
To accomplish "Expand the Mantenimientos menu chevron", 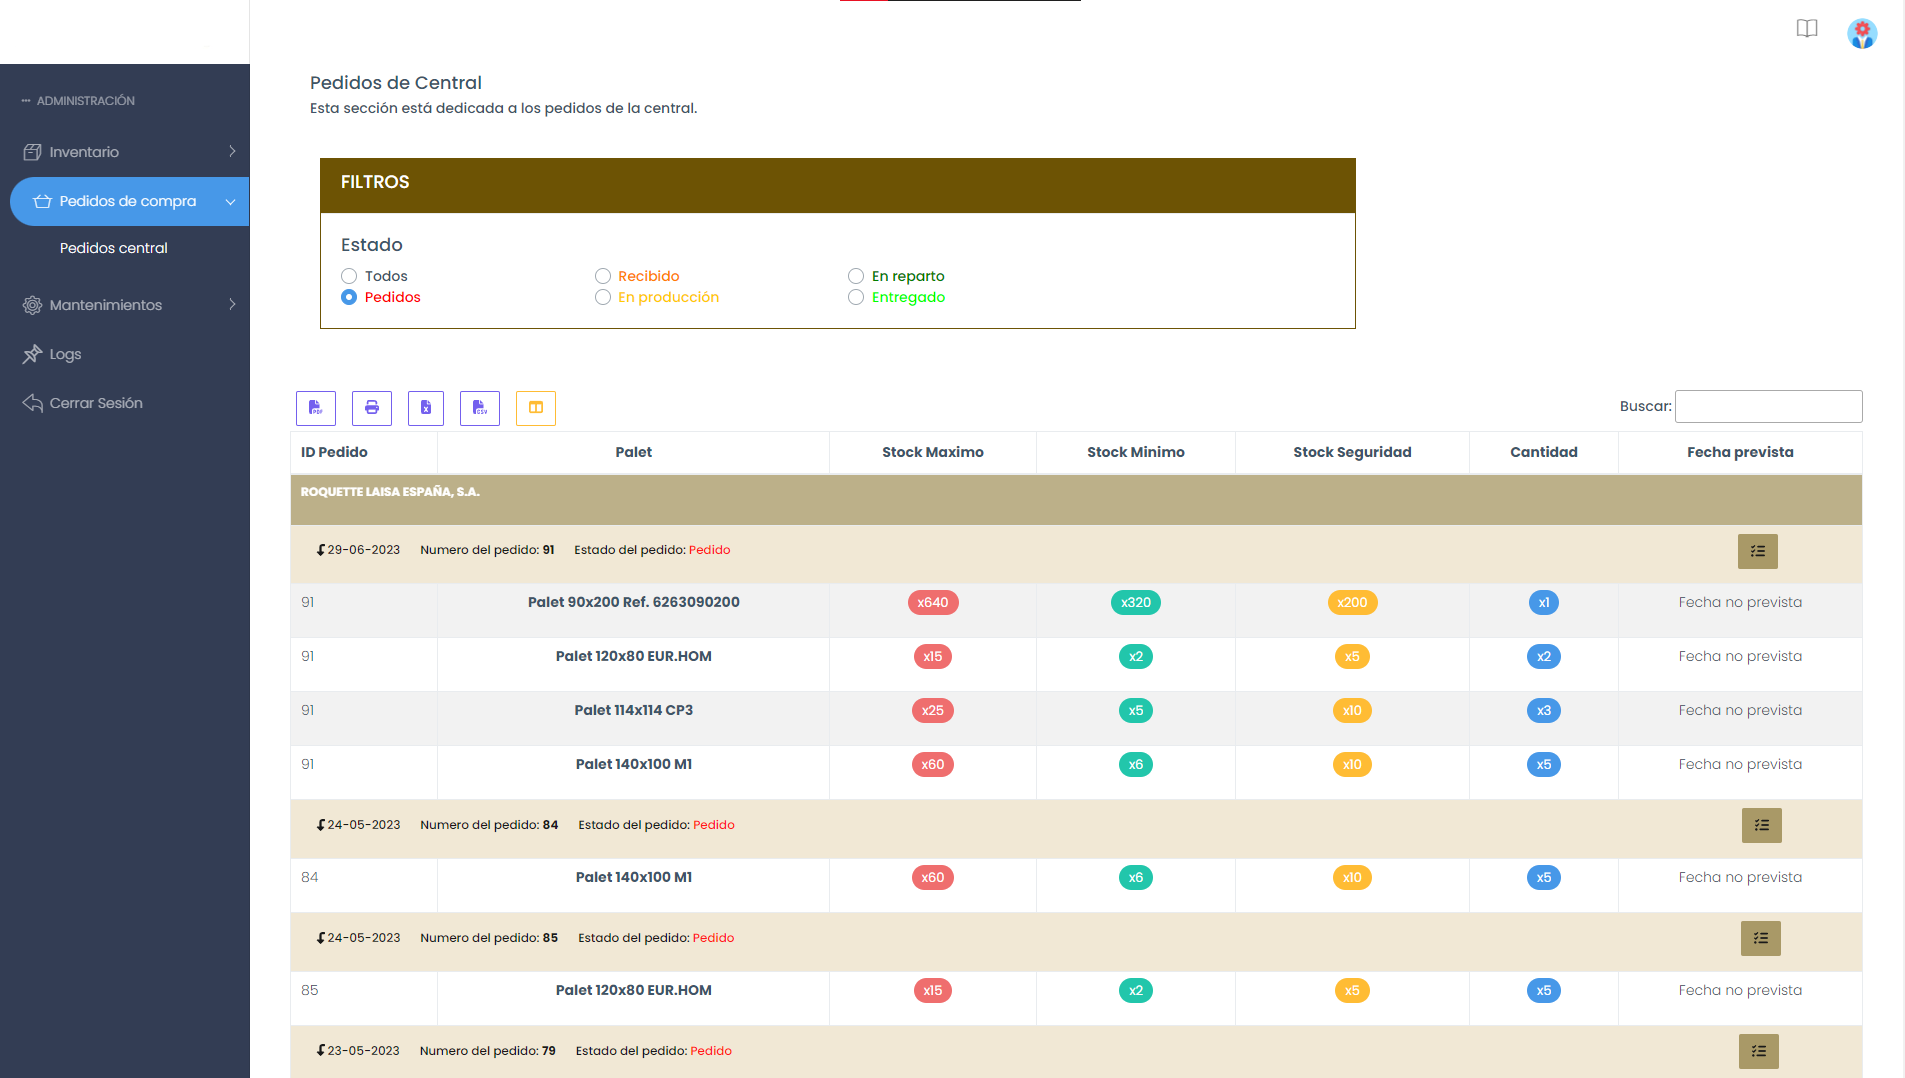I will click(232, 304).
